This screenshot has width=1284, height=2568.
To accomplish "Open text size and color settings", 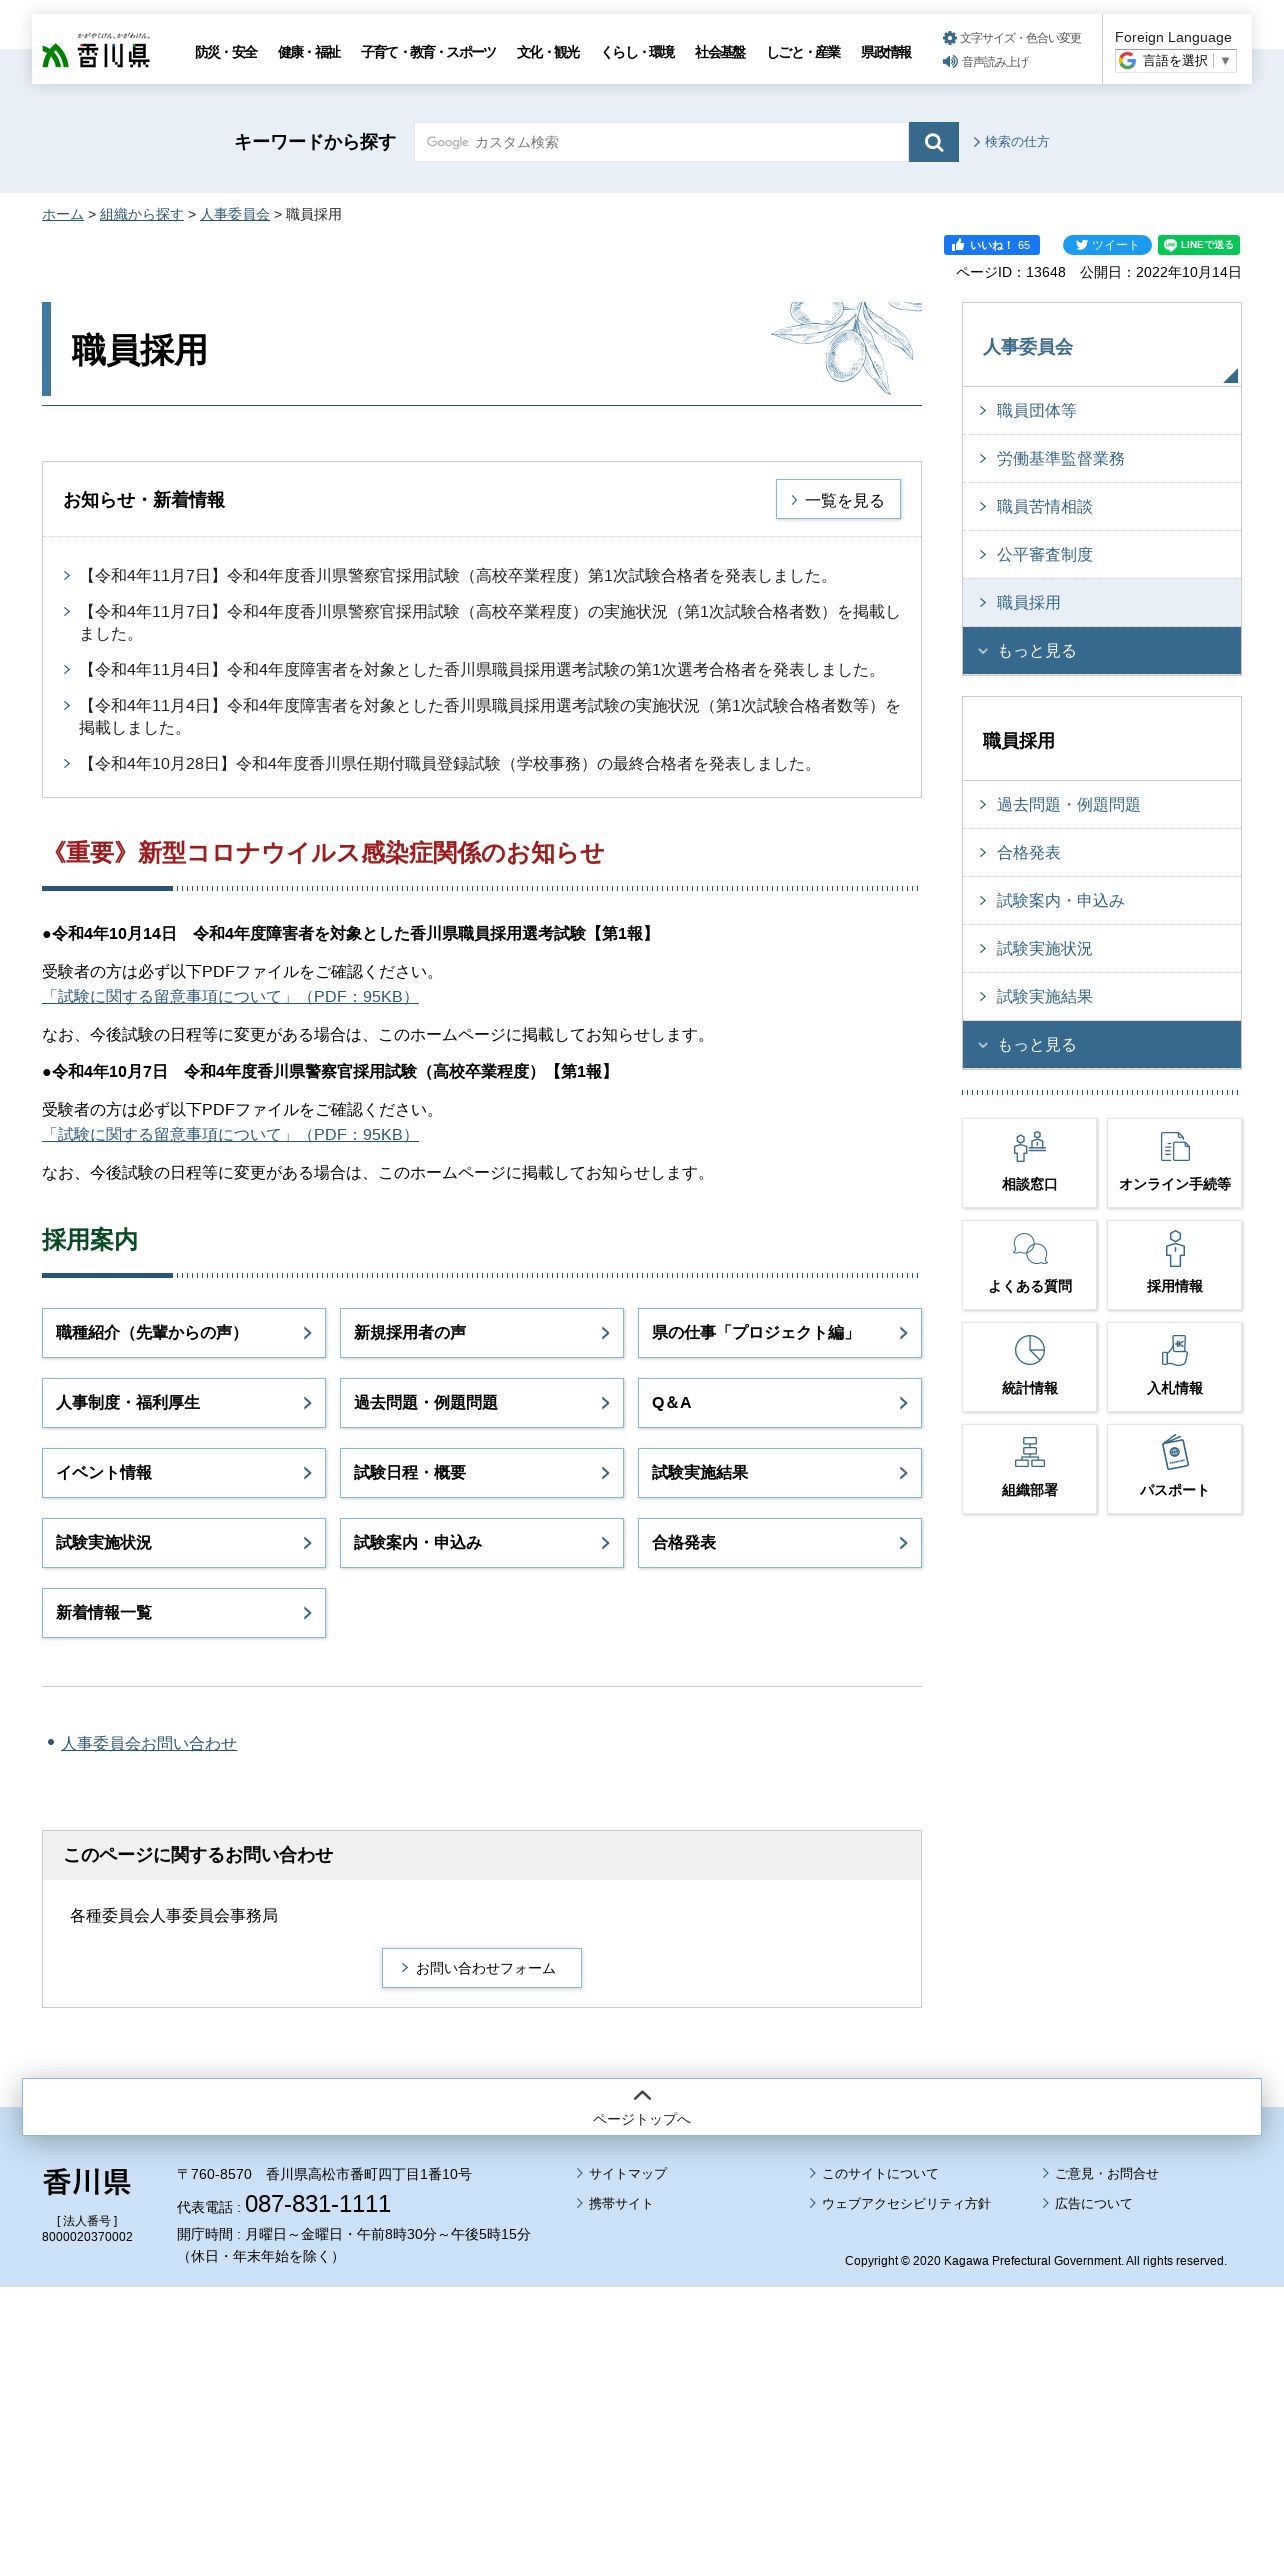I will tap(1012, 38).
